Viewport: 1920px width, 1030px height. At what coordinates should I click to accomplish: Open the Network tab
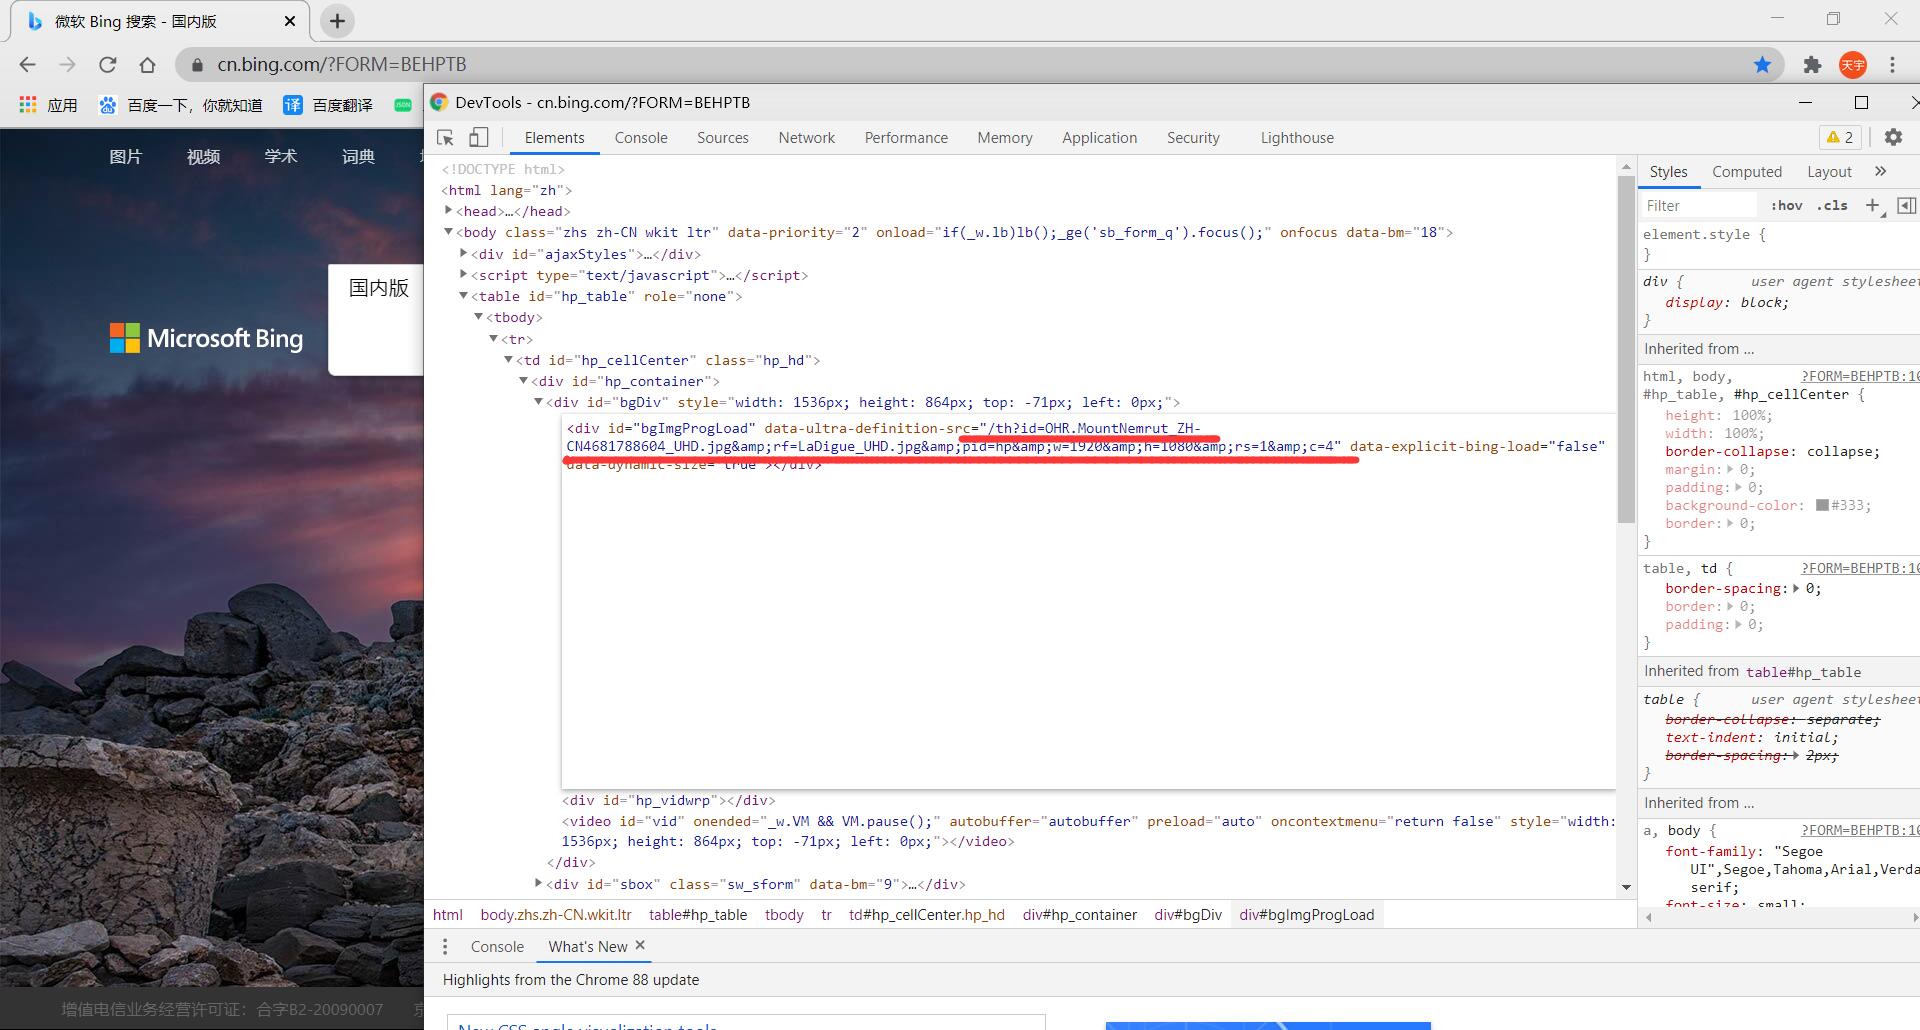(807, 138)
